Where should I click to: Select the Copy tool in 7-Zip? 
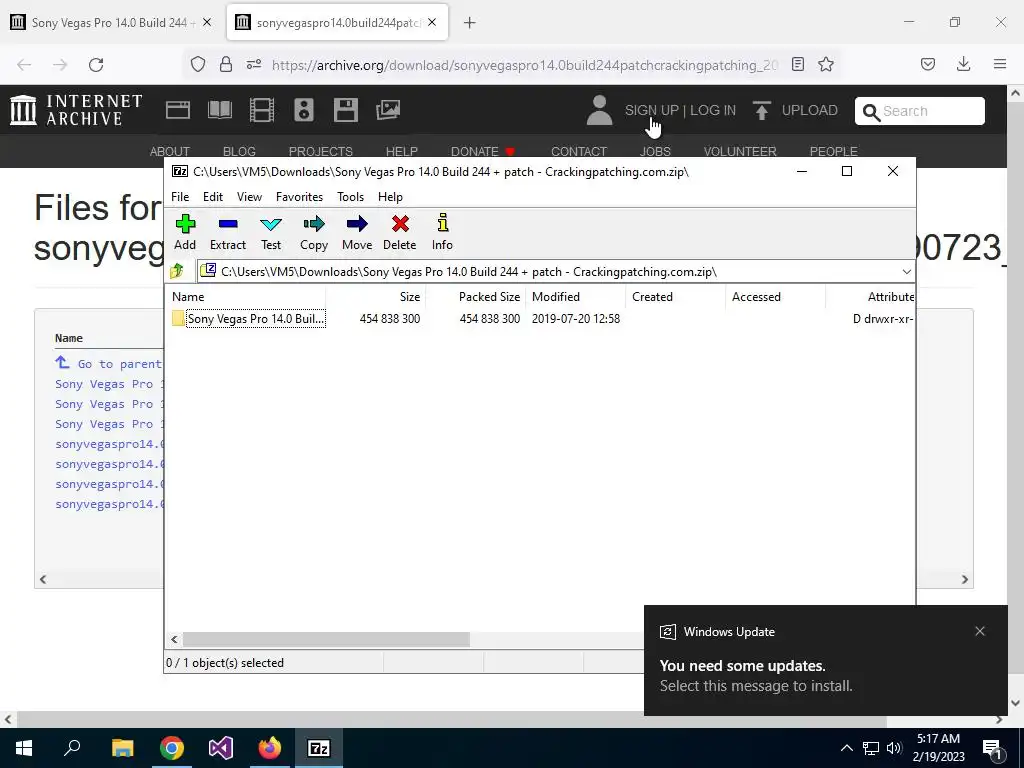click(313, 232)
